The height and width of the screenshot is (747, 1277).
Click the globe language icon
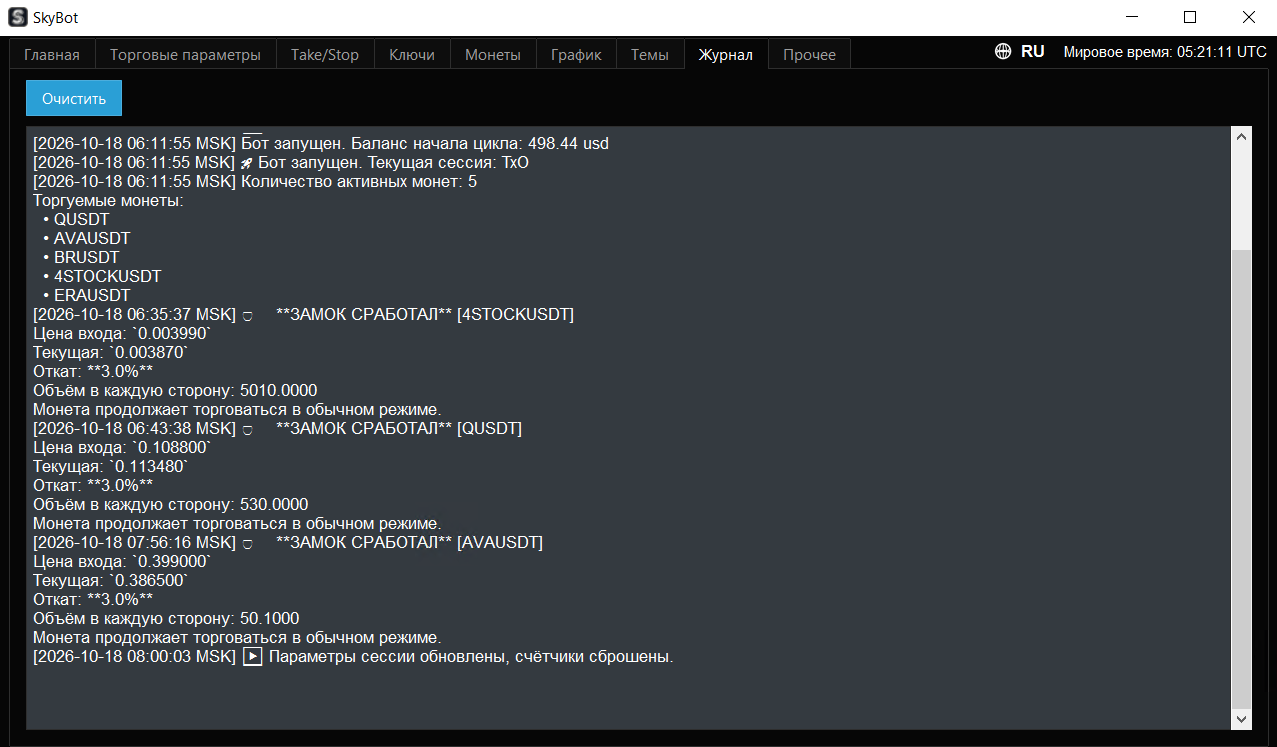pos(1003,51)
